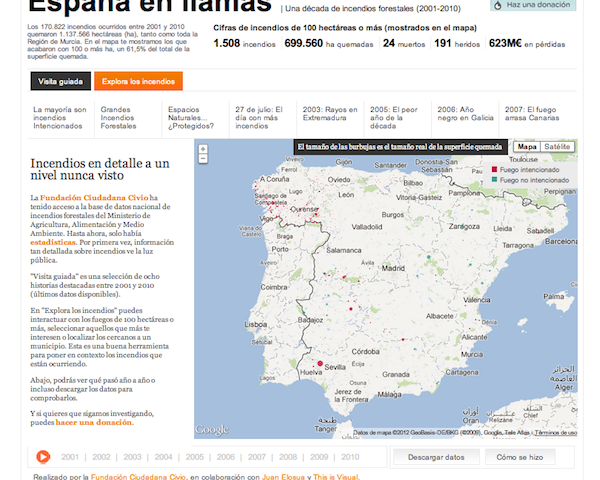Image resolution: width=600 pixels, height=480 pixels.
Task: Switch map to Satélite view
Action: click(x=557, y=147)
